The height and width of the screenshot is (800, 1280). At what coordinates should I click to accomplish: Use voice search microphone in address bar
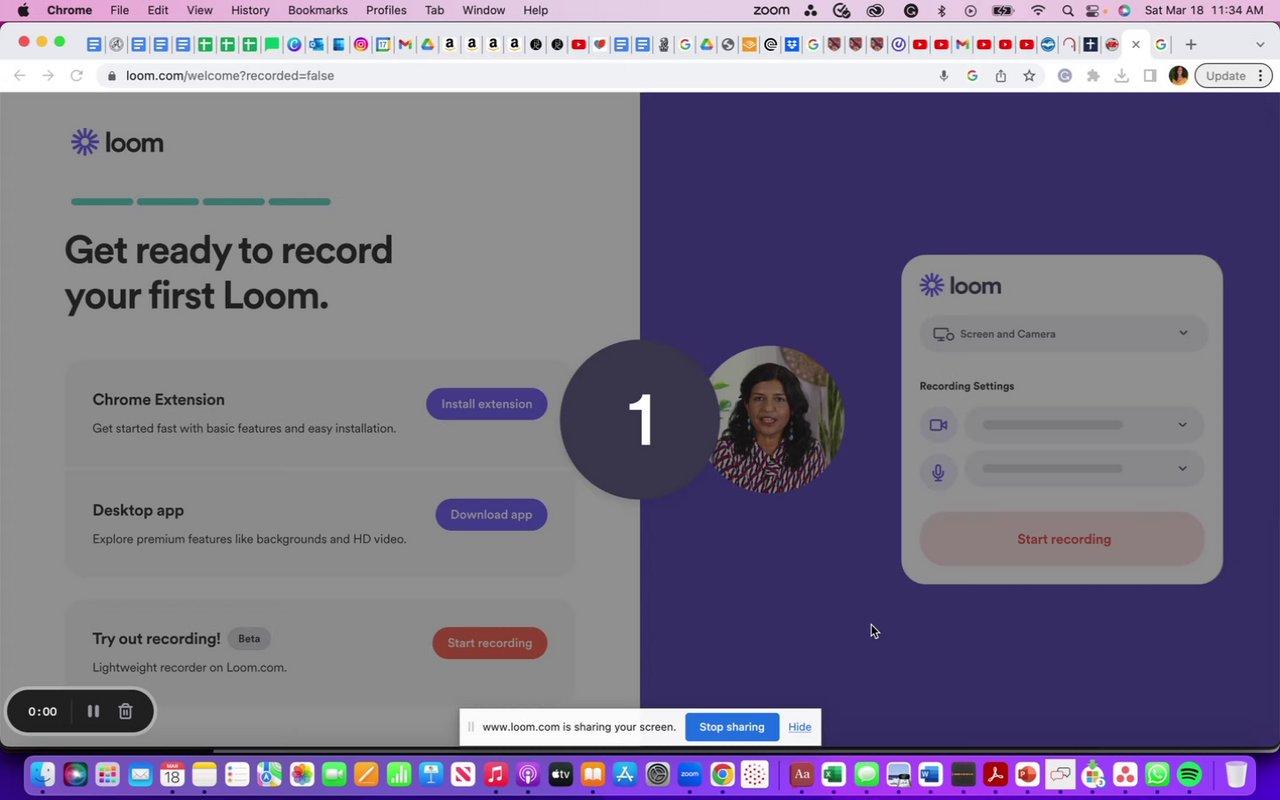(943, 76)
